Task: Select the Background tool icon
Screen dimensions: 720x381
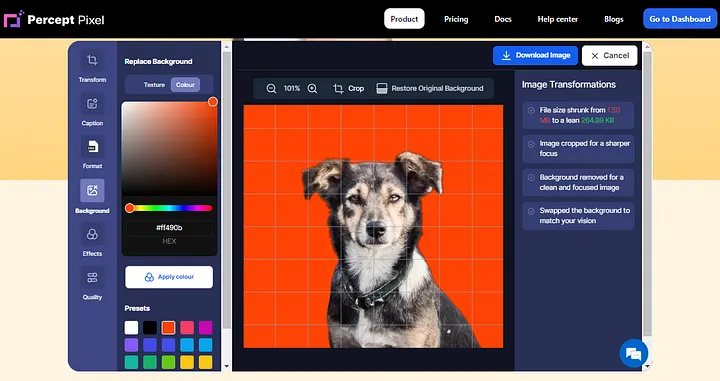Action: coord(92,190)
